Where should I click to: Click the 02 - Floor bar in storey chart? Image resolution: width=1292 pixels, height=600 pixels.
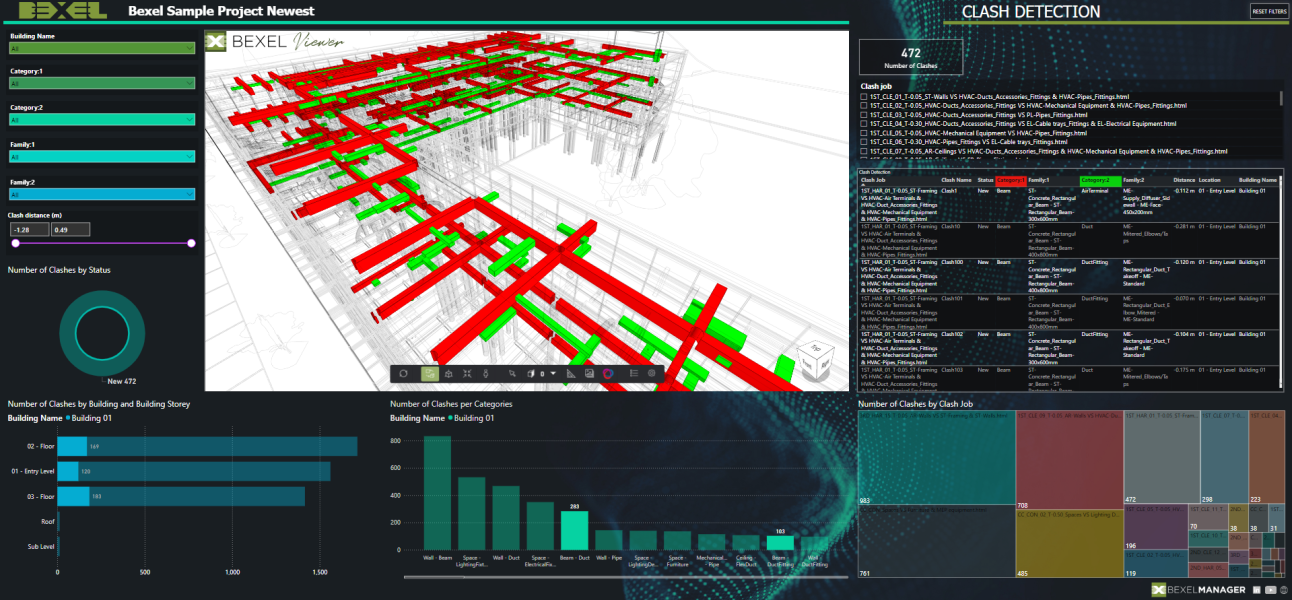tap(207, 446)
